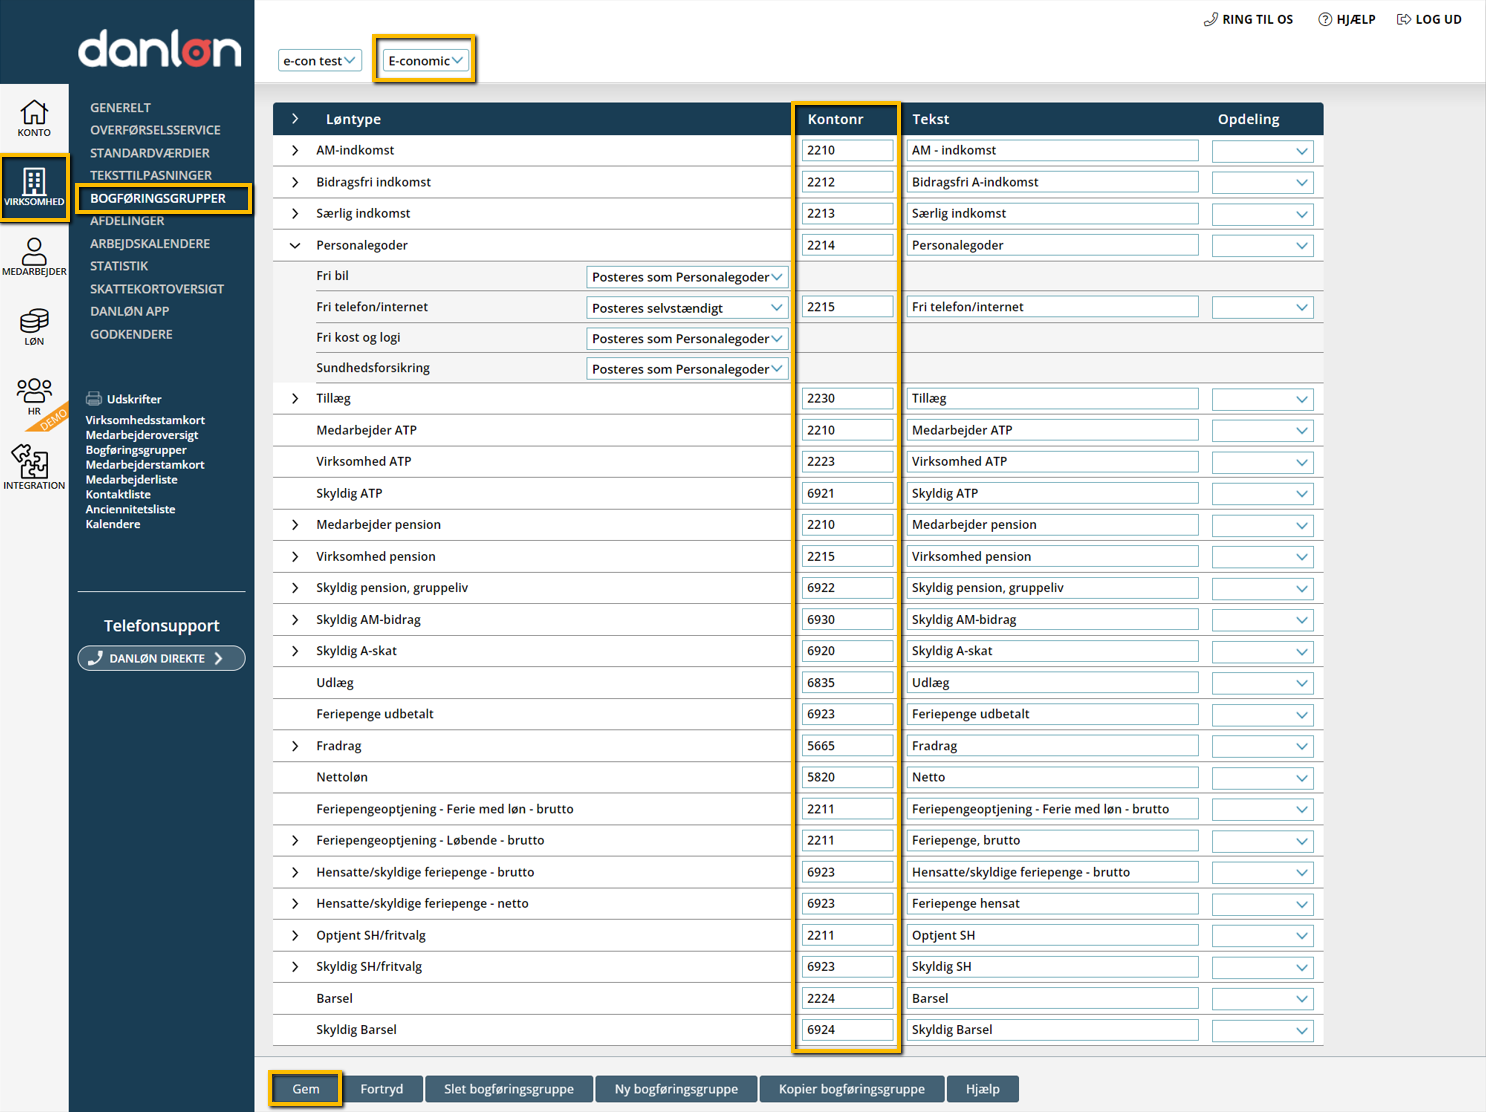Expand the Skyldig A-skat row

coord(295,651)
